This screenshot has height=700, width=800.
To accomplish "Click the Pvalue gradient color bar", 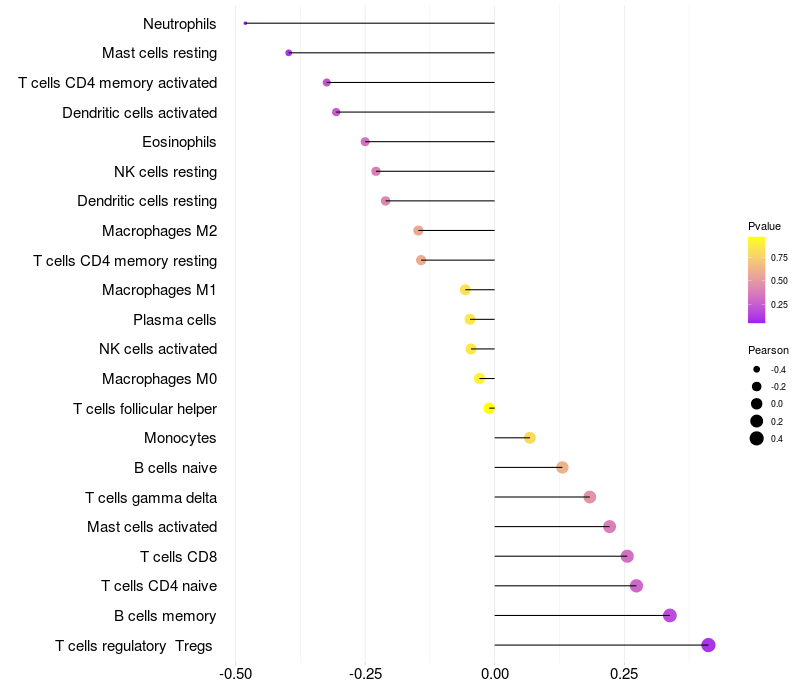I will coord(757,280).
